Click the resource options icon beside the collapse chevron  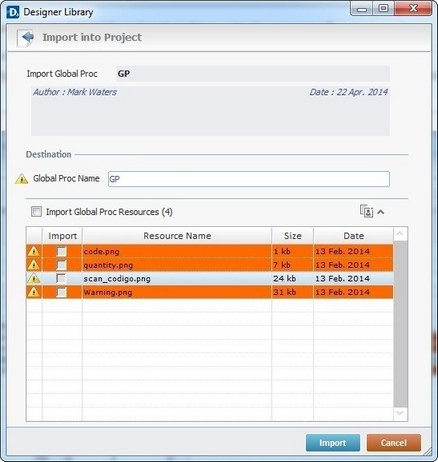[x=366, y=211]
